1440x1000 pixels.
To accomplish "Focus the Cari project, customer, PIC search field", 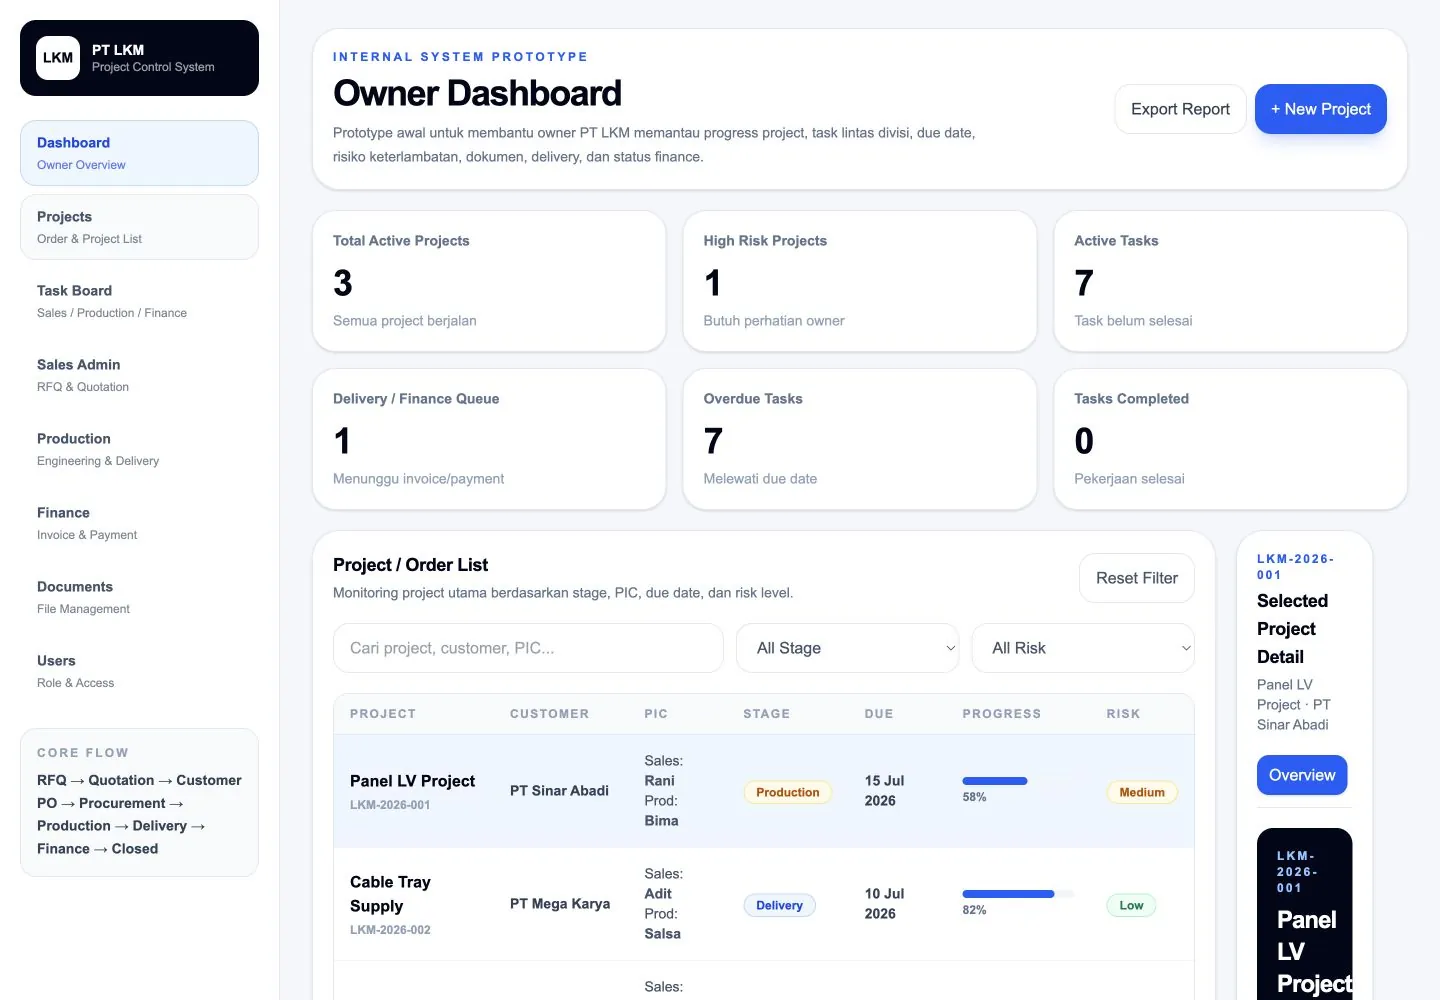I will click(x=528, y=648).
